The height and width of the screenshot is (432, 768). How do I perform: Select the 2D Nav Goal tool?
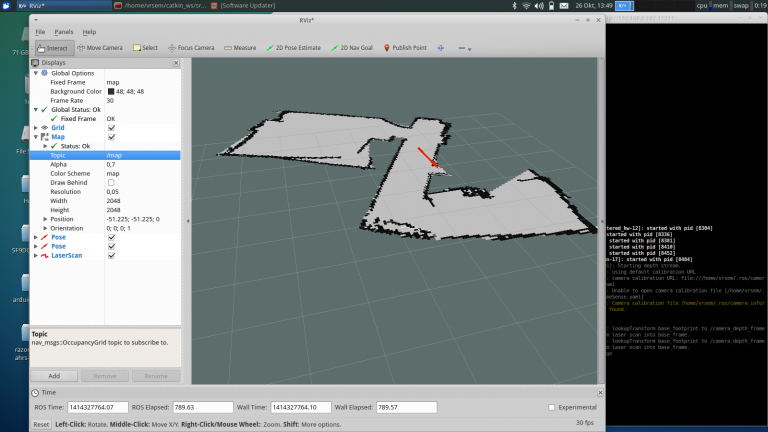click(352, 48)
